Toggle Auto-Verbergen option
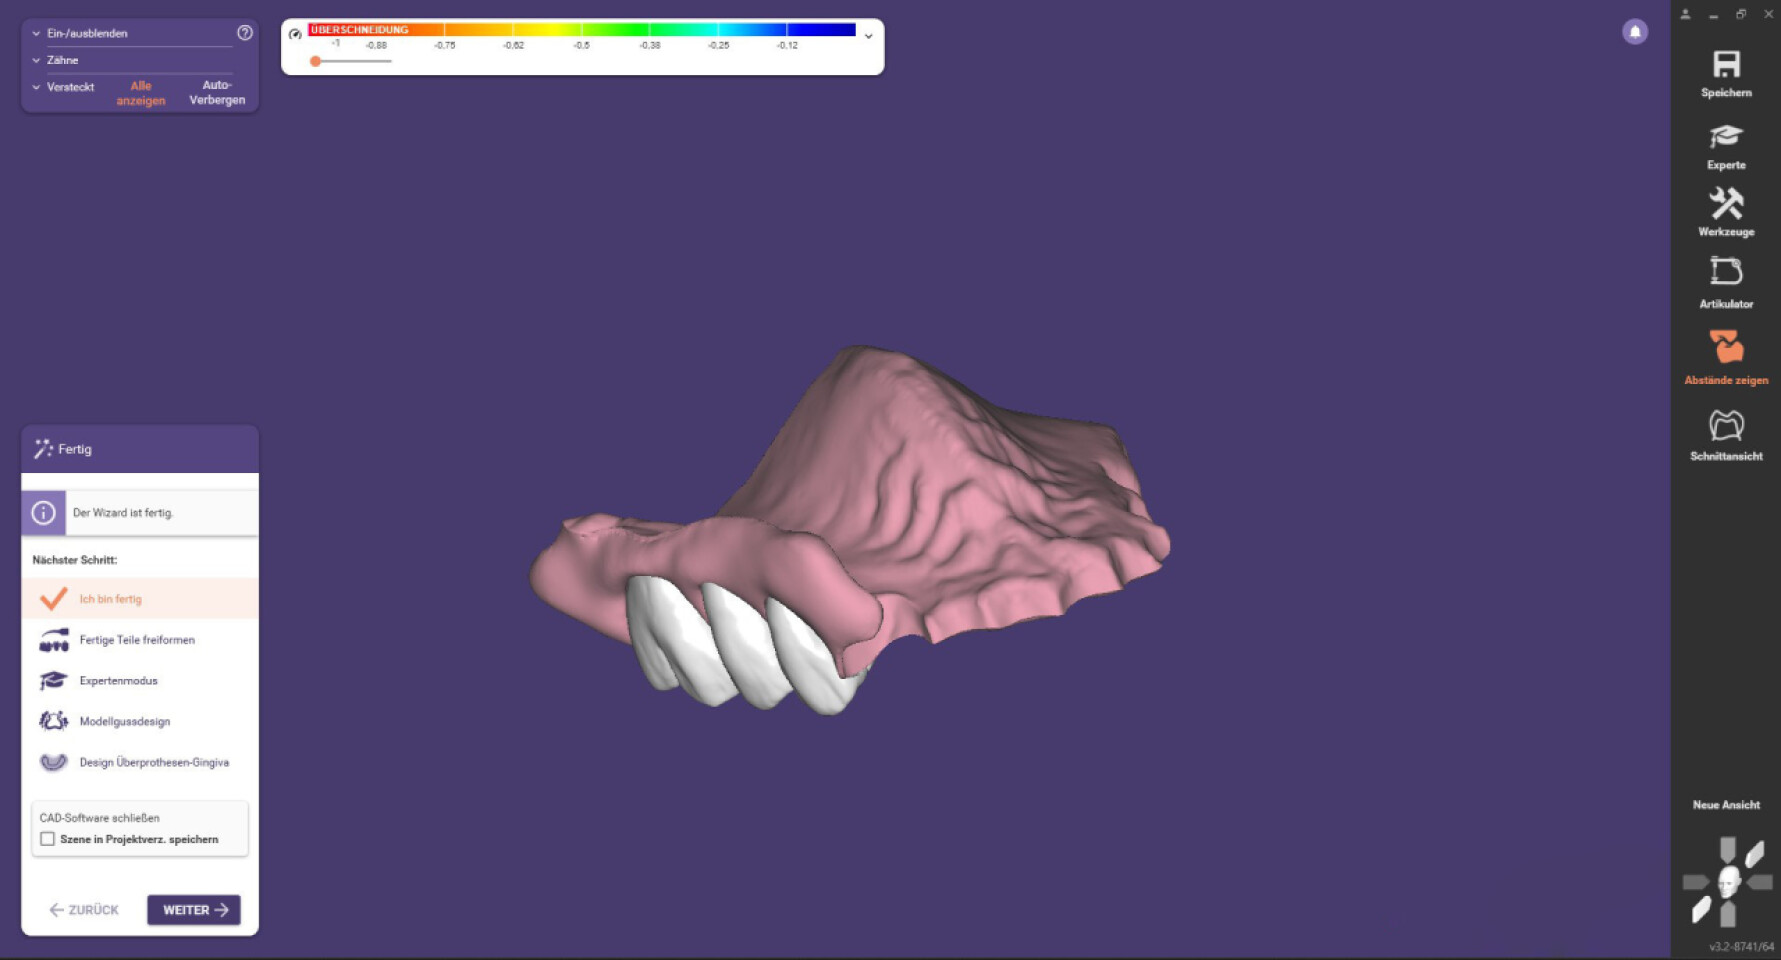Image resolution: width=1781 pixels, height=960 pixels. click(x=217, y=92)
